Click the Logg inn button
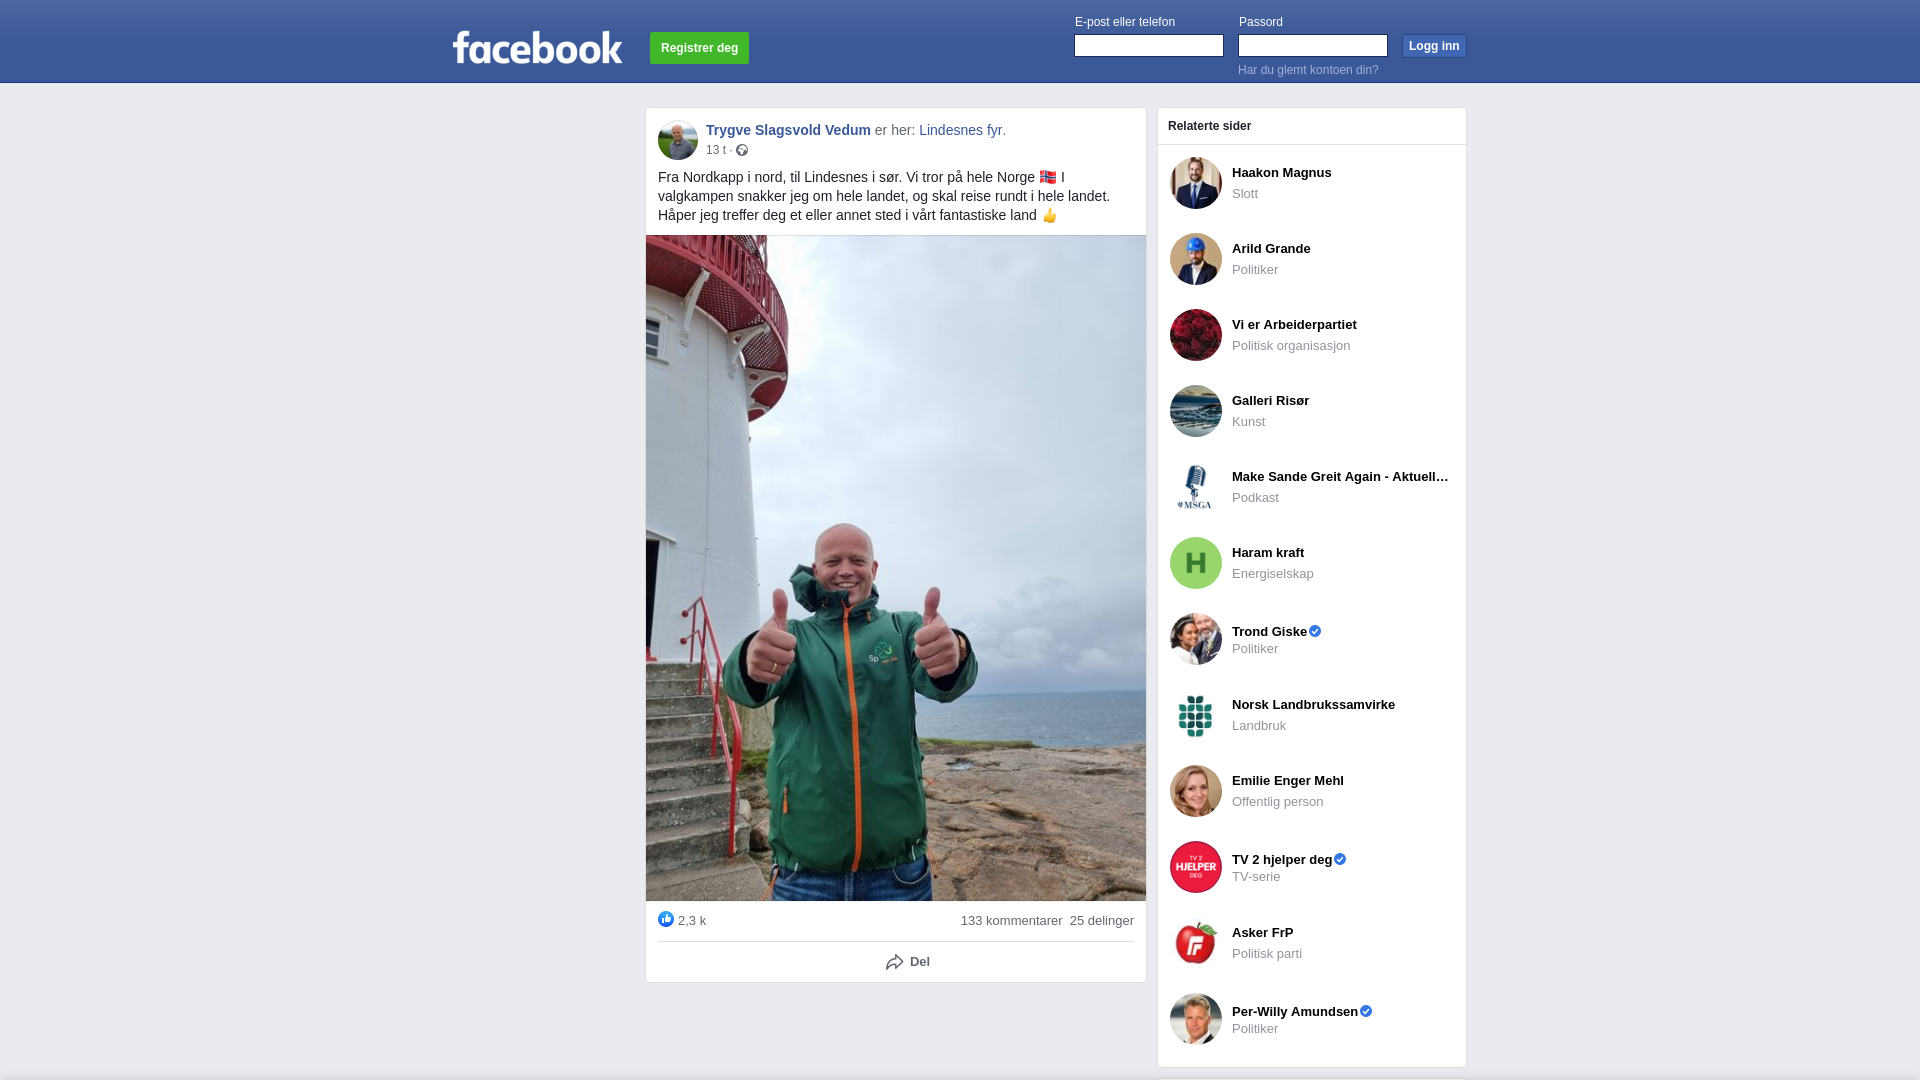The image size is (1920, 1080). click(x=1434, y=46)
